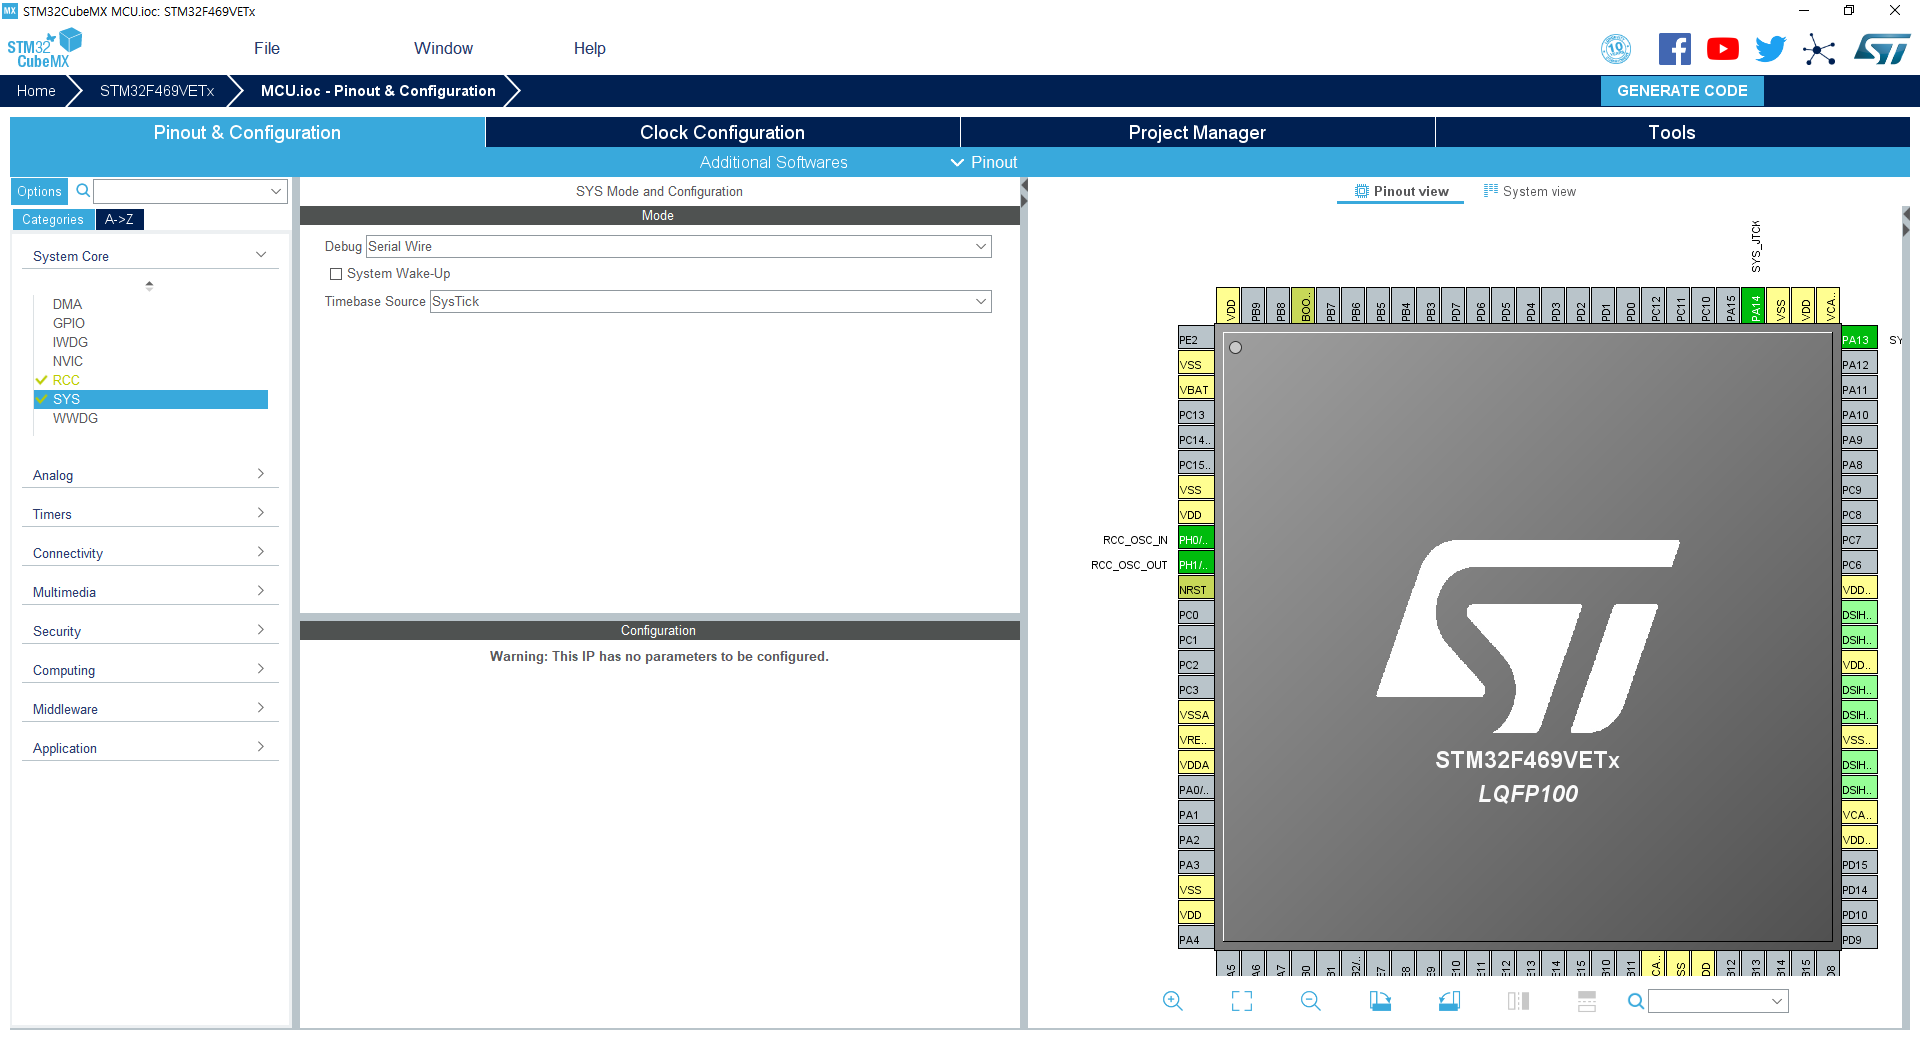
Task: Go to Home breadcrumb
Action: pyautogui.click(x=36, y=90)
